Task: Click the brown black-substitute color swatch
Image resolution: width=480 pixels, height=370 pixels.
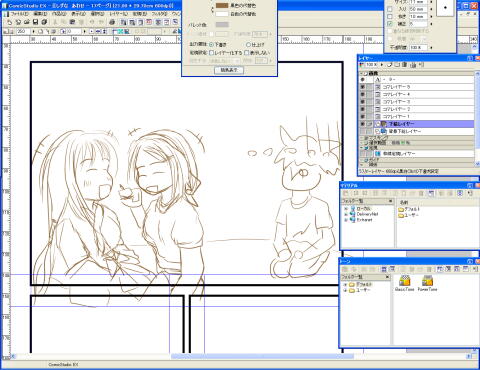Action: pos(222,5)
